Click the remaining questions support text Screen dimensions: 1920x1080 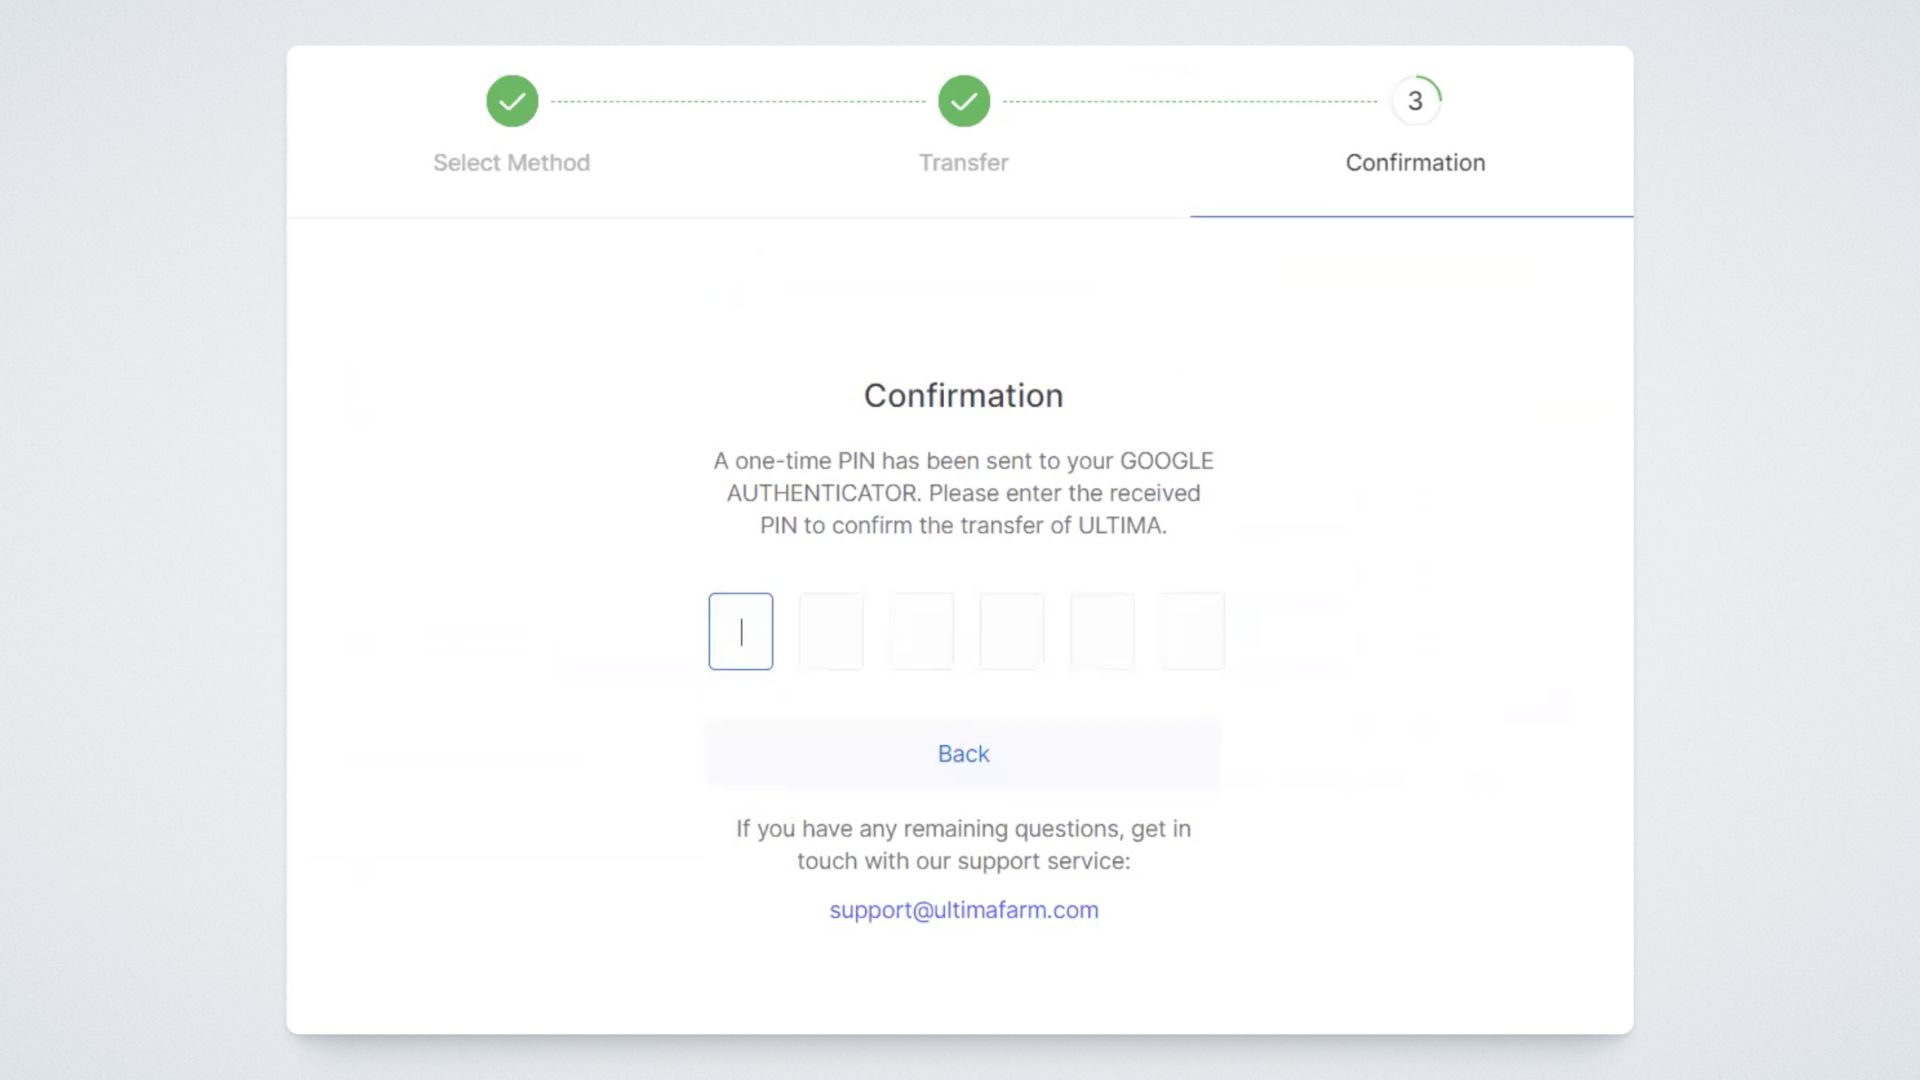tap(964, 845)
